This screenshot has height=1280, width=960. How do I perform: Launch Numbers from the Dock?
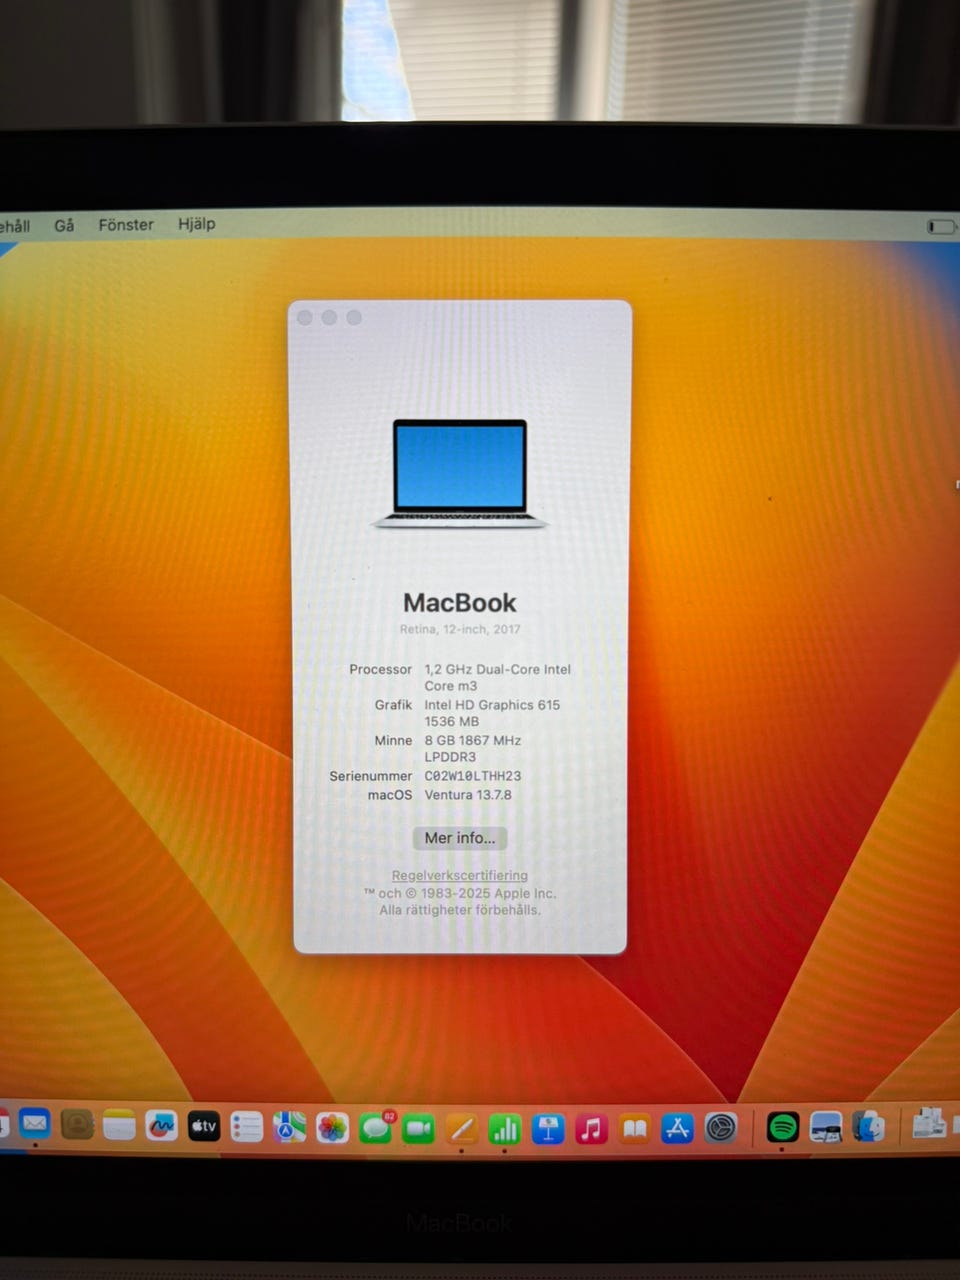505,1130
